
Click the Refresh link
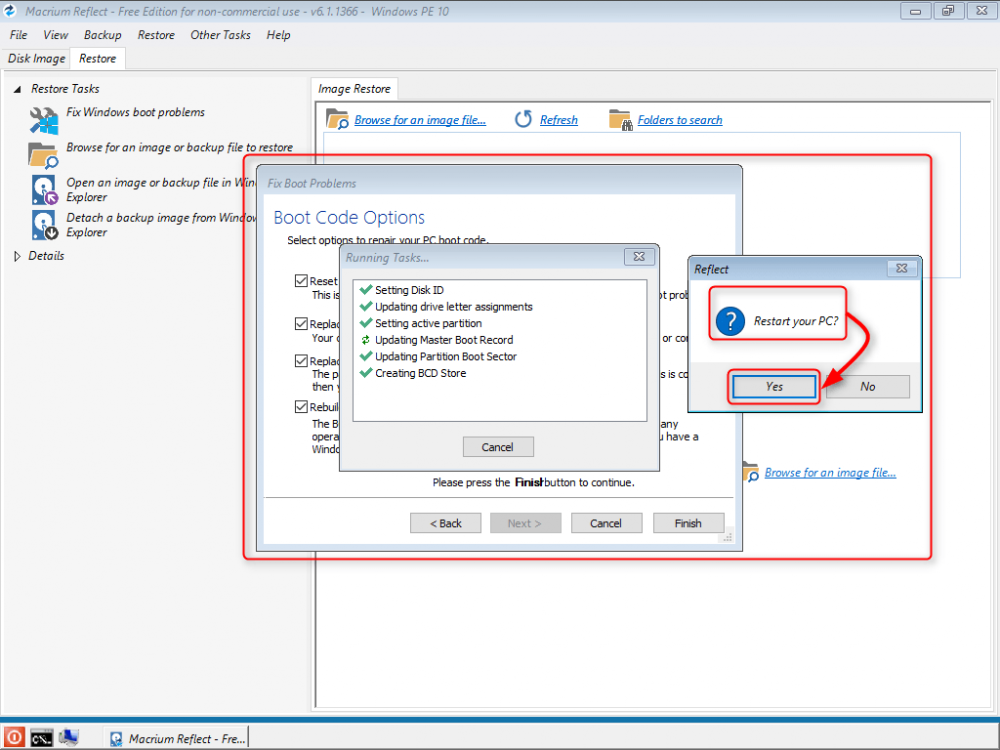pos(559,120)
